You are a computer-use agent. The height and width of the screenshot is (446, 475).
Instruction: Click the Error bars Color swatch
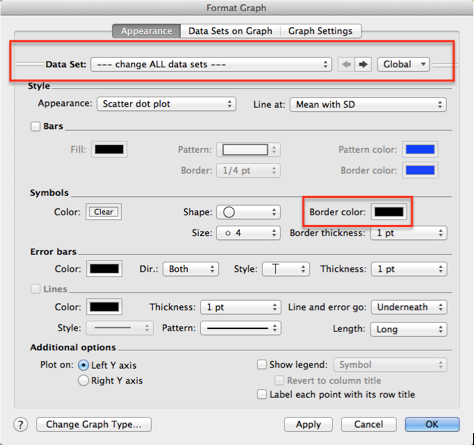pyautogui.click(x=104, y=269)
